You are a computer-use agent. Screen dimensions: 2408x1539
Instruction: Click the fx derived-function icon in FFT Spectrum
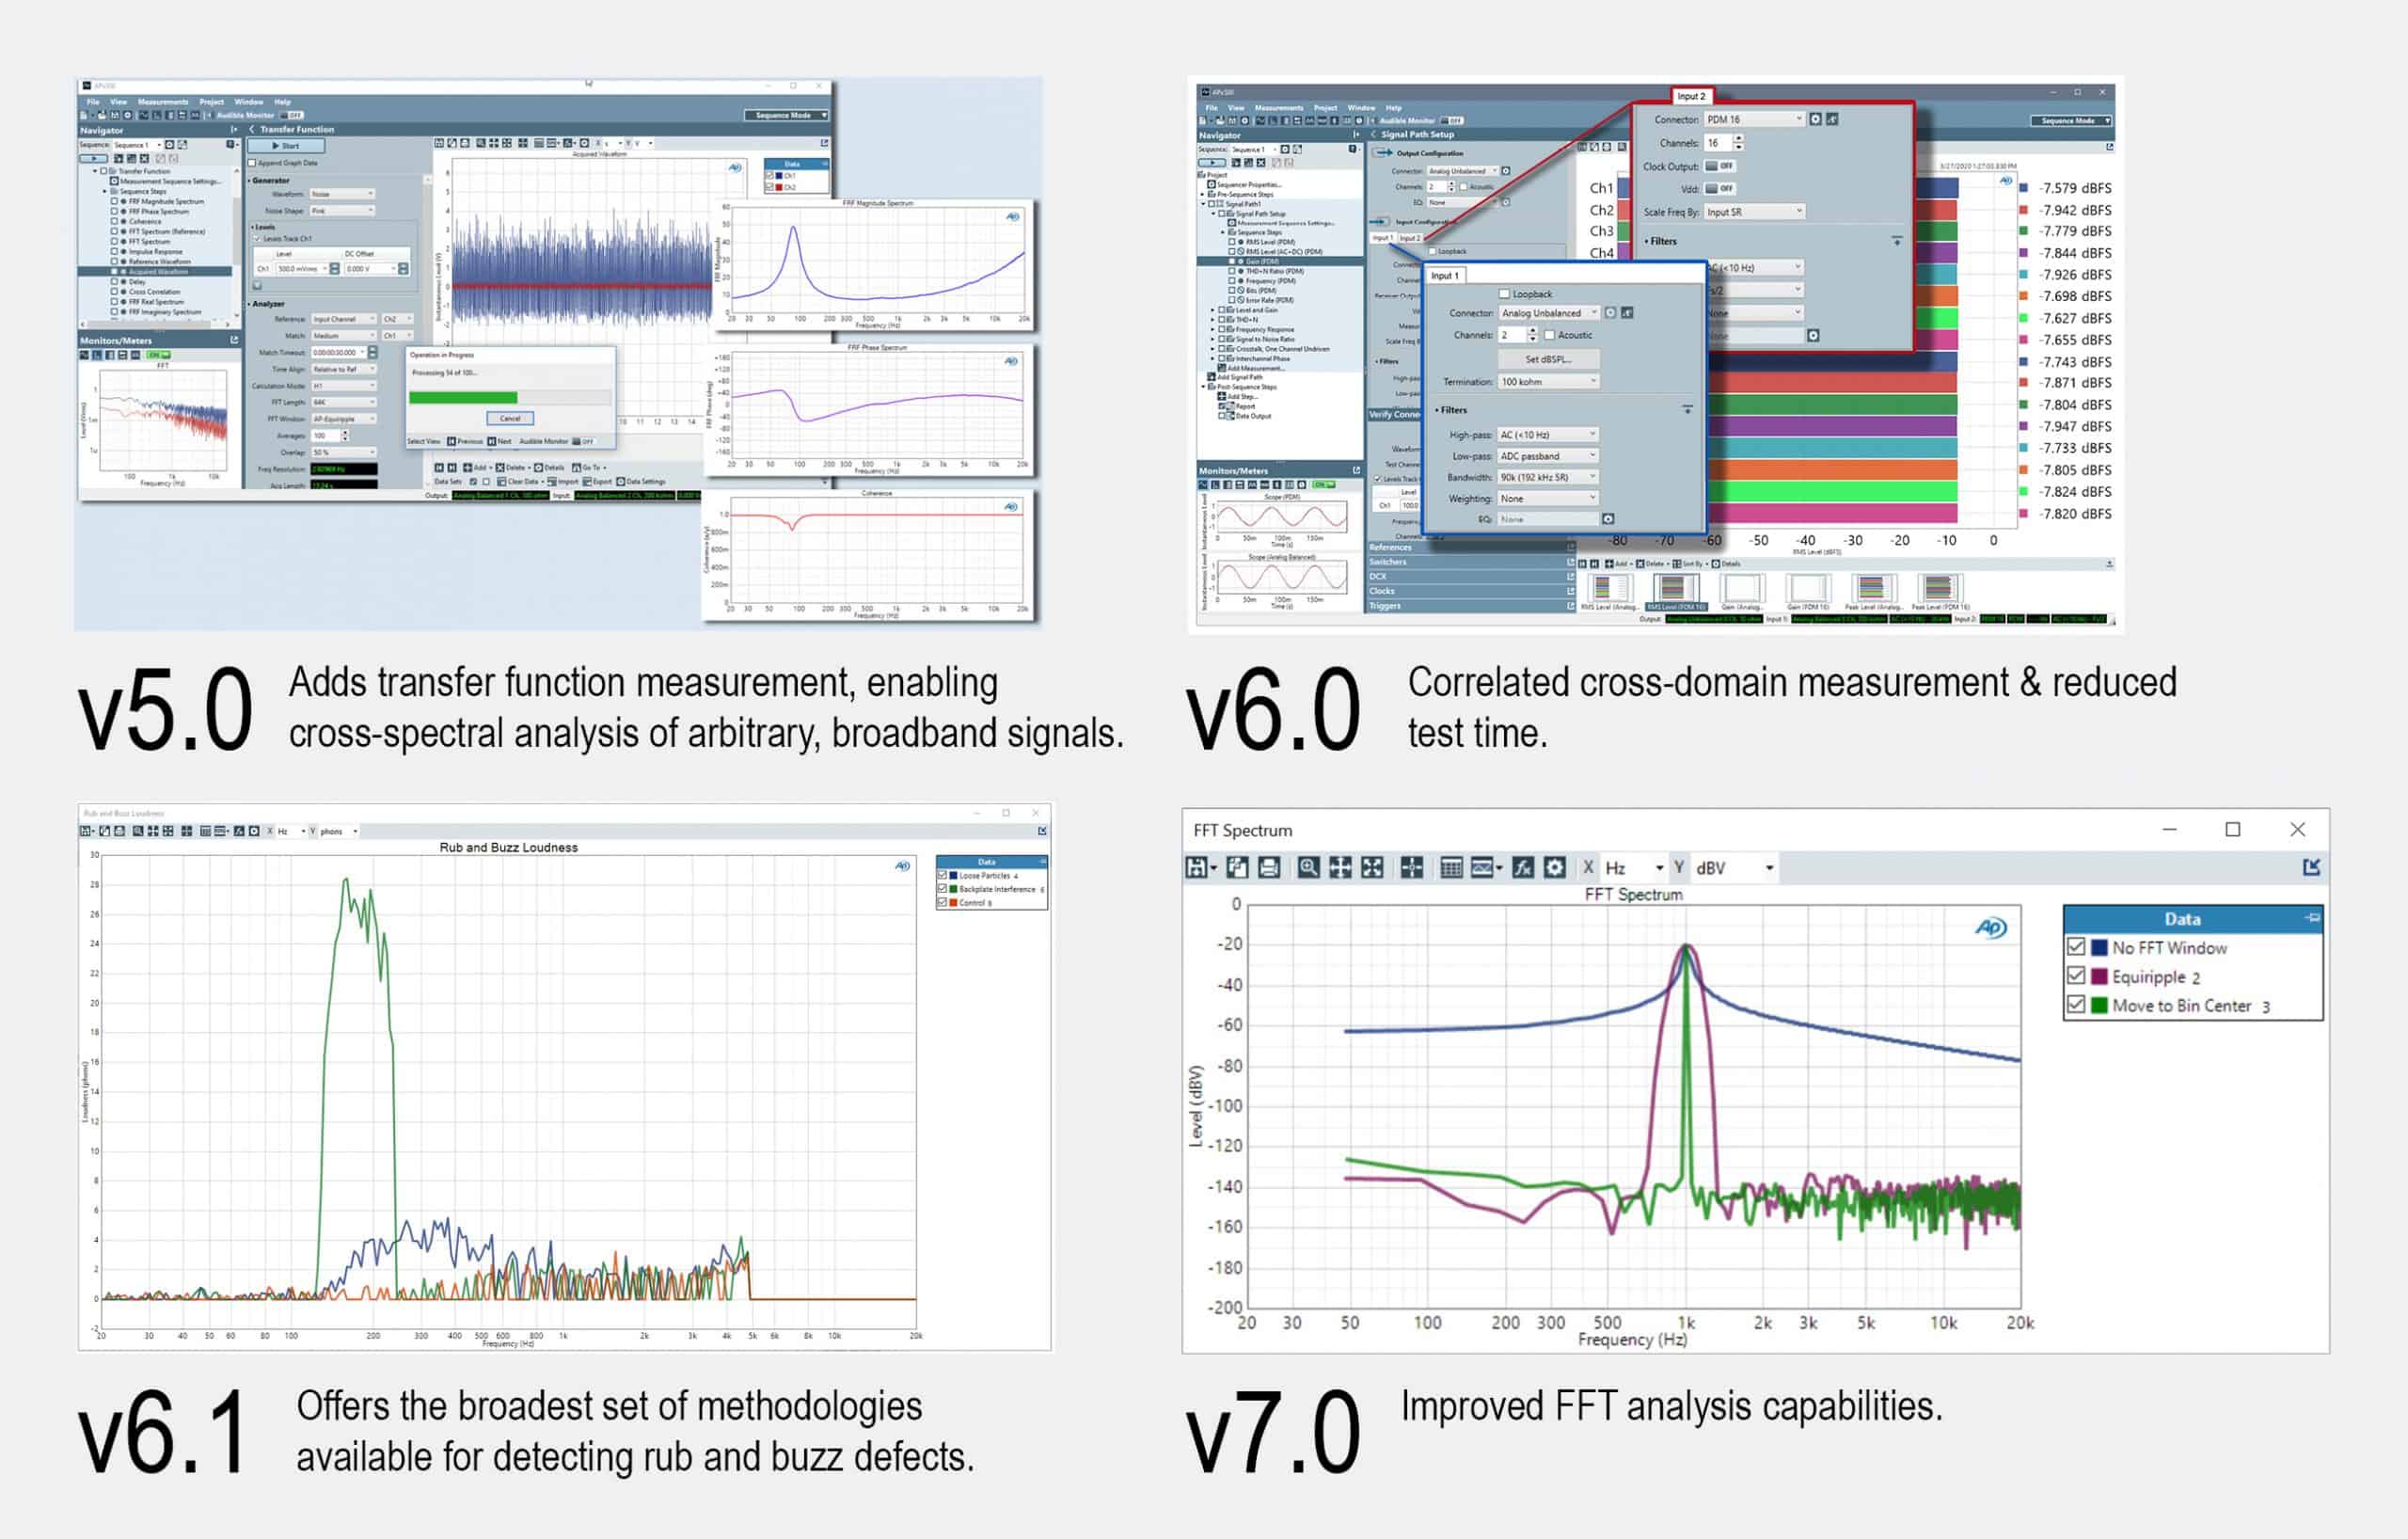(x=1522, y=868)
